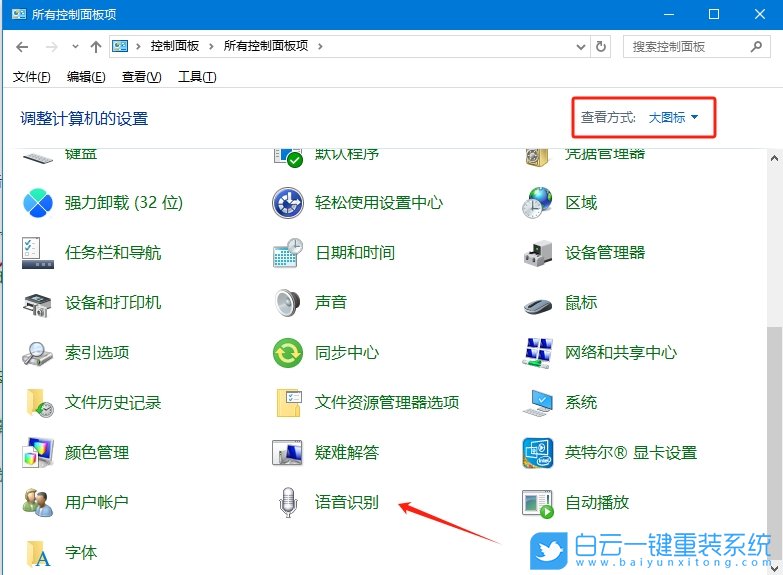Expand the chevron after 所有控制面板项 breadcrumb
The height and width of the screenshot is (575, 783).
pyautogui.click(x=320, y=46)
